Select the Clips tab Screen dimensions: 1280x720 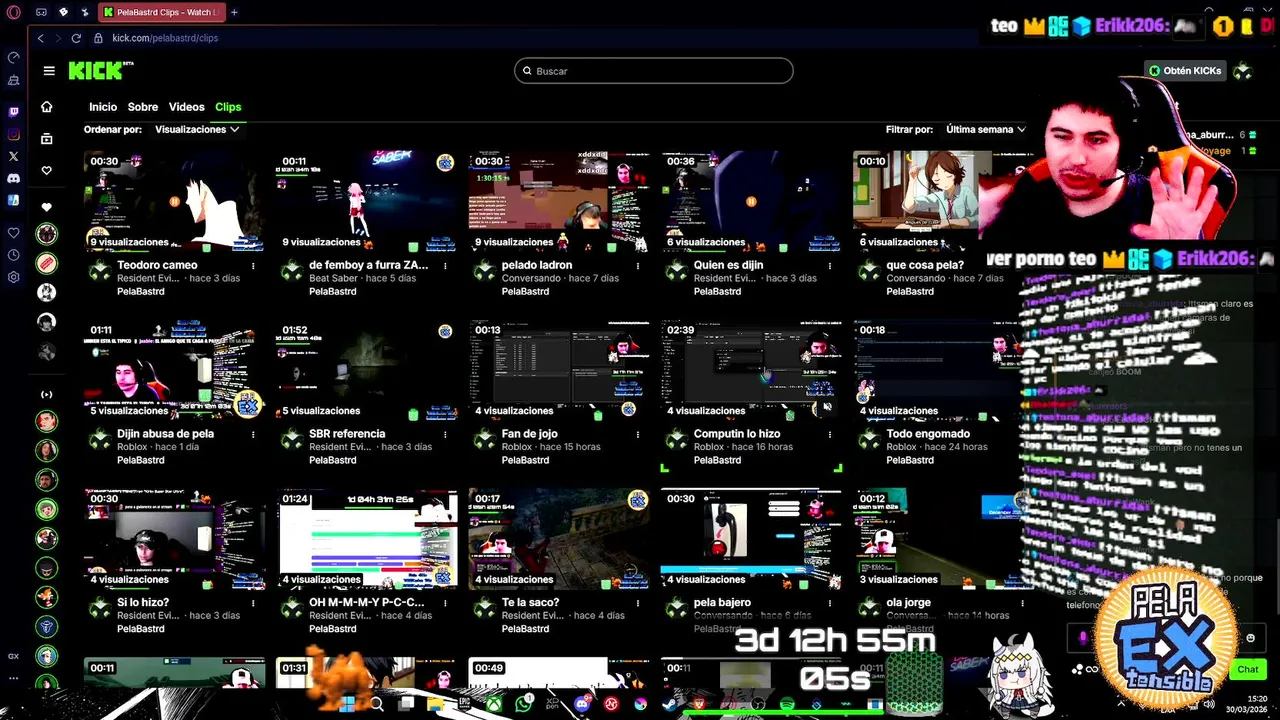228,107
